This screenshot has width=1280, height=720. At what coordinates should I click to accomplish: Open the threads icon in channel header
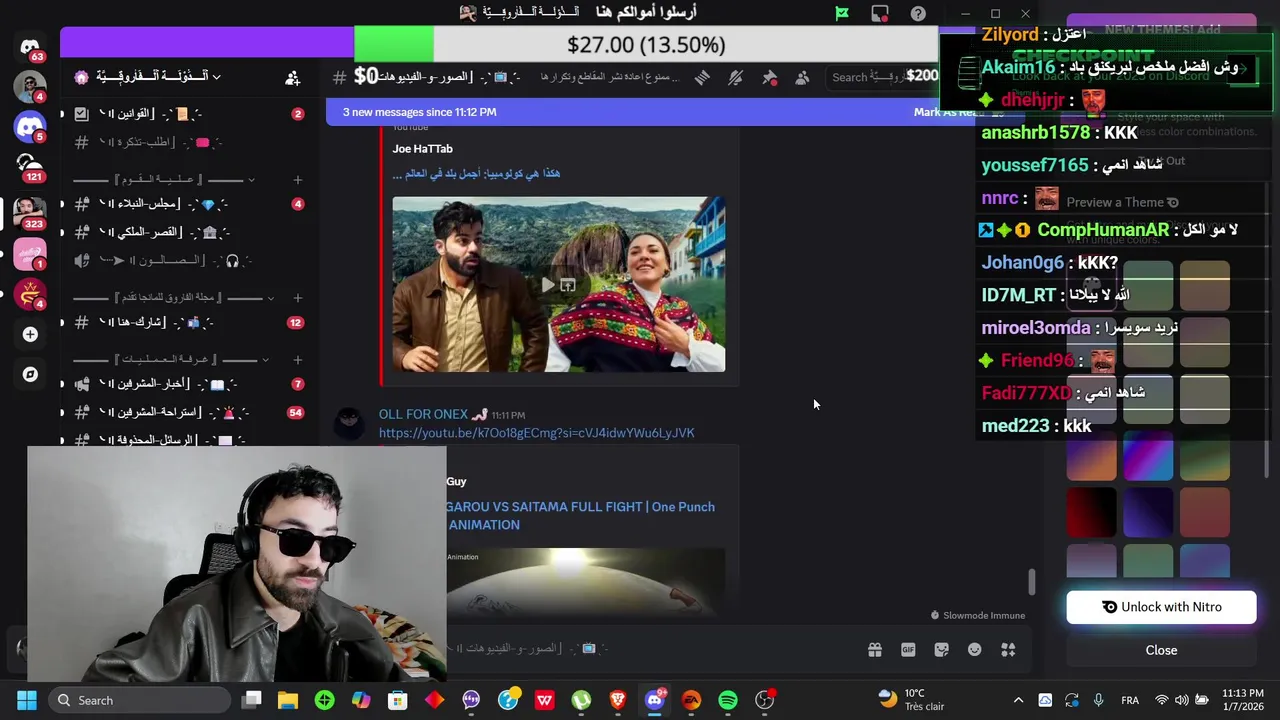702,77
